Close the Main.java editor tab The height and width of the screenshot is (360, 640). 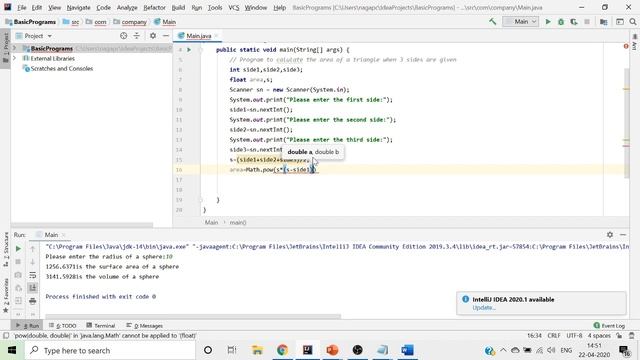[216, 36]
